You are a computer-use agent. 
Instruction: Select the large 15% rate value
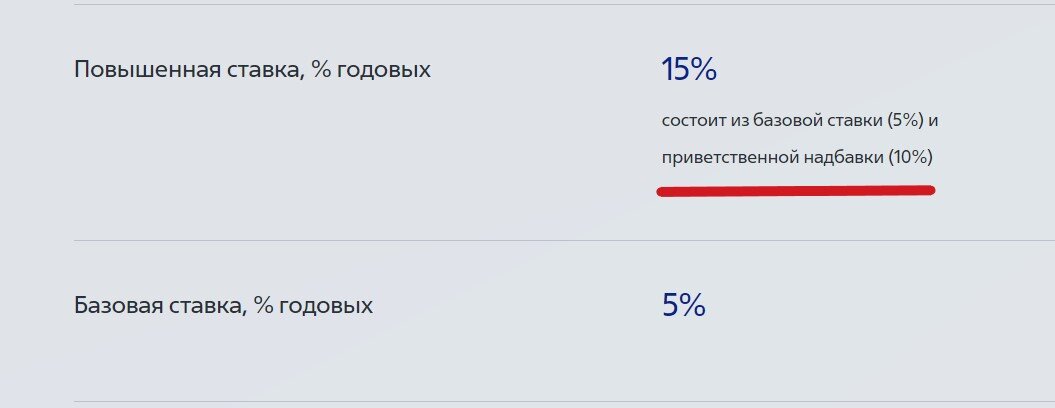tap(690, 69)
